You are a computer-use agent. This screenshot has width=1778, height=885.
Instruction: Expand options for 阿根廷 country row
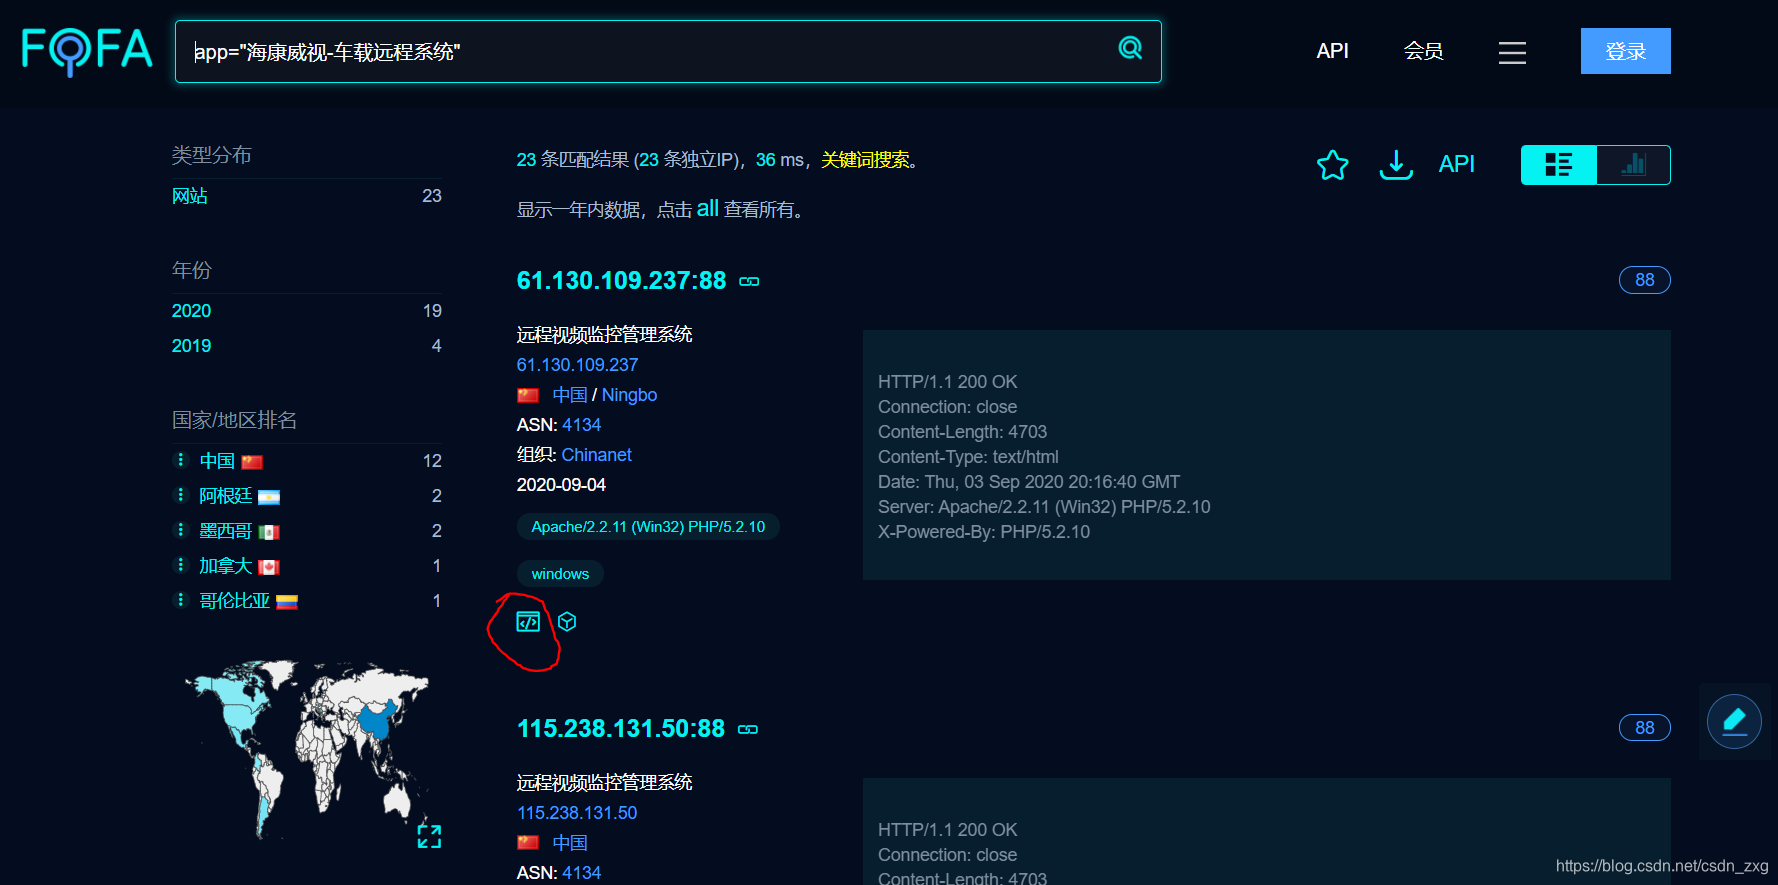(x=181, y=495)
